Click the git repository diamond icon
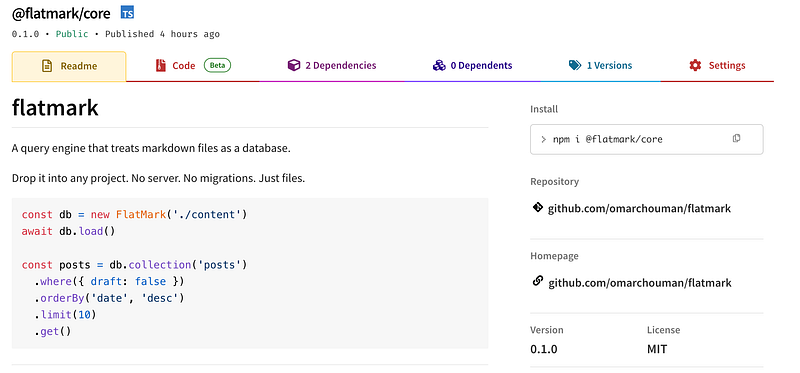The width and height of the screenshot is (800, 373). click(537, 207)
